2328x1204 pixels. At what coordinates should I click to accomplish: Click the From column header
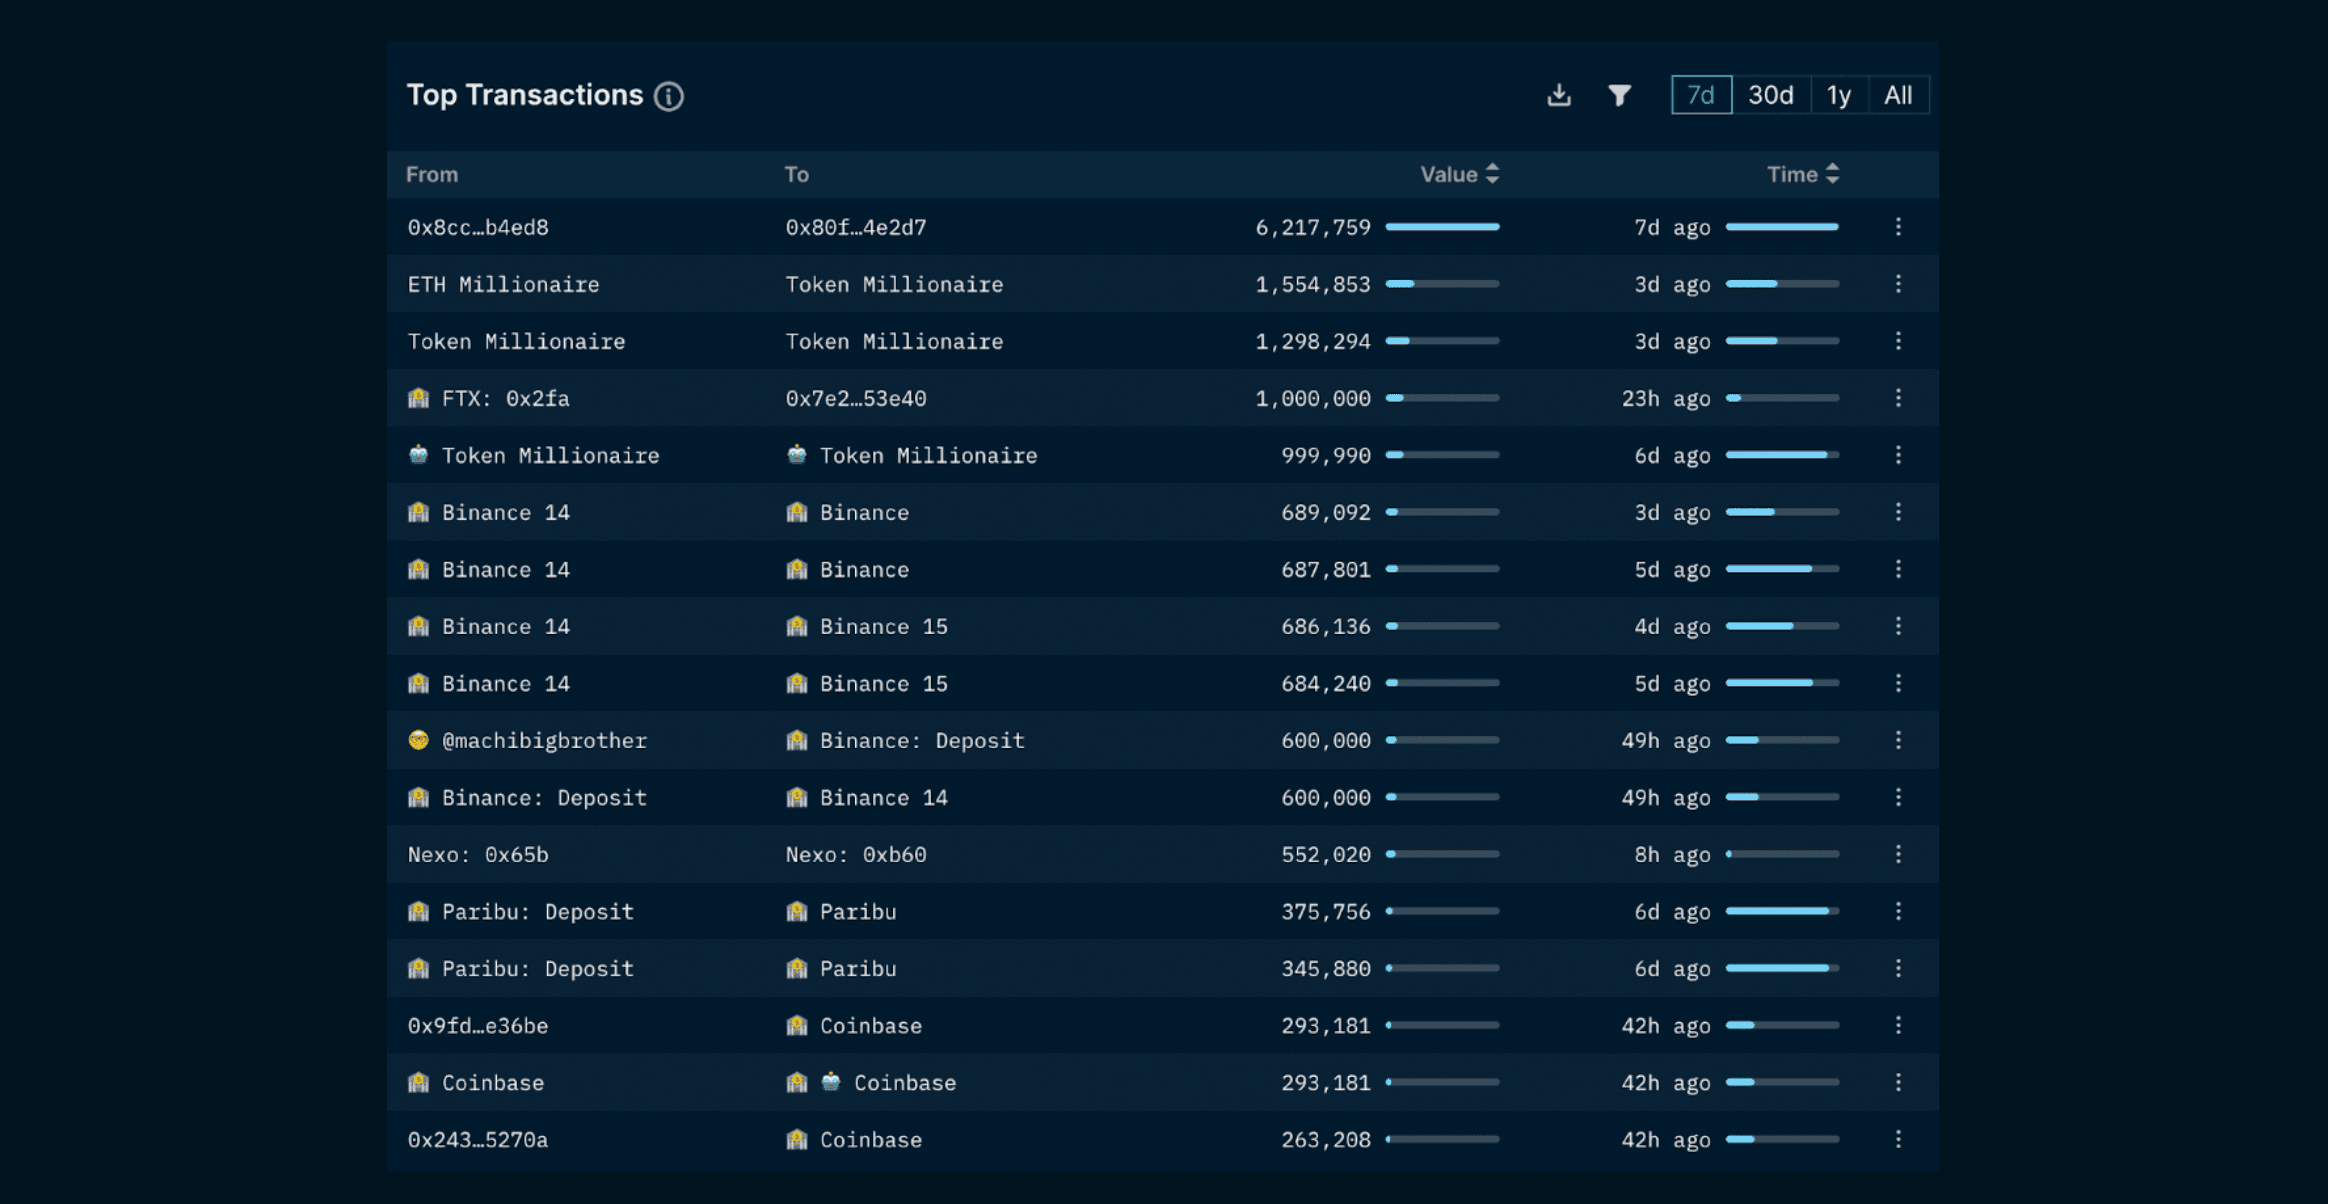432,174
